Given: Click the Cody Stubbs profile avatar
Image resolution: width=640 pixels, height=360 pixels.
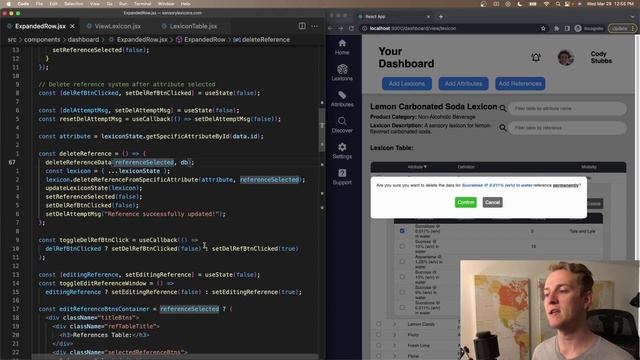Looking at the screenshot, I should 566,58.
